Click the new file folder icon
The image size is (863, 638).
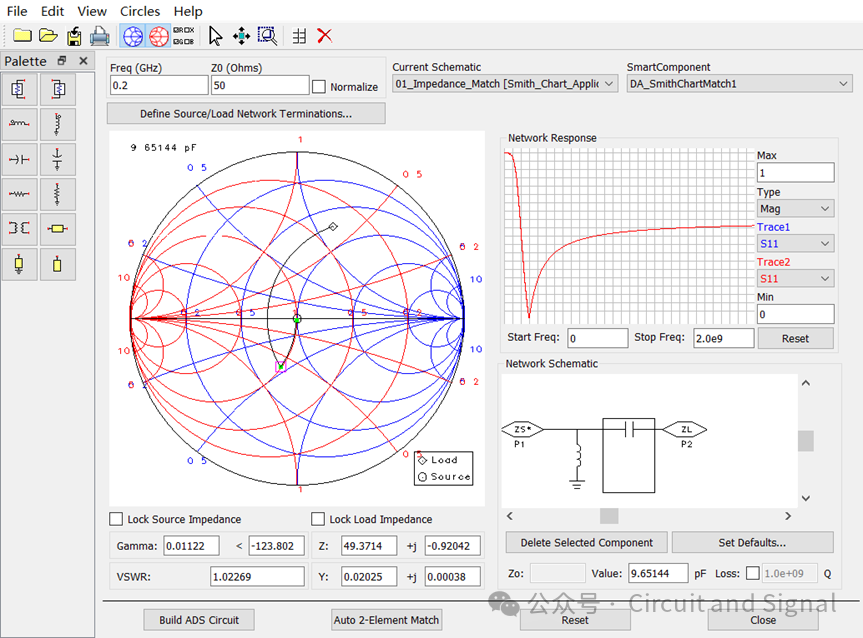22,36
